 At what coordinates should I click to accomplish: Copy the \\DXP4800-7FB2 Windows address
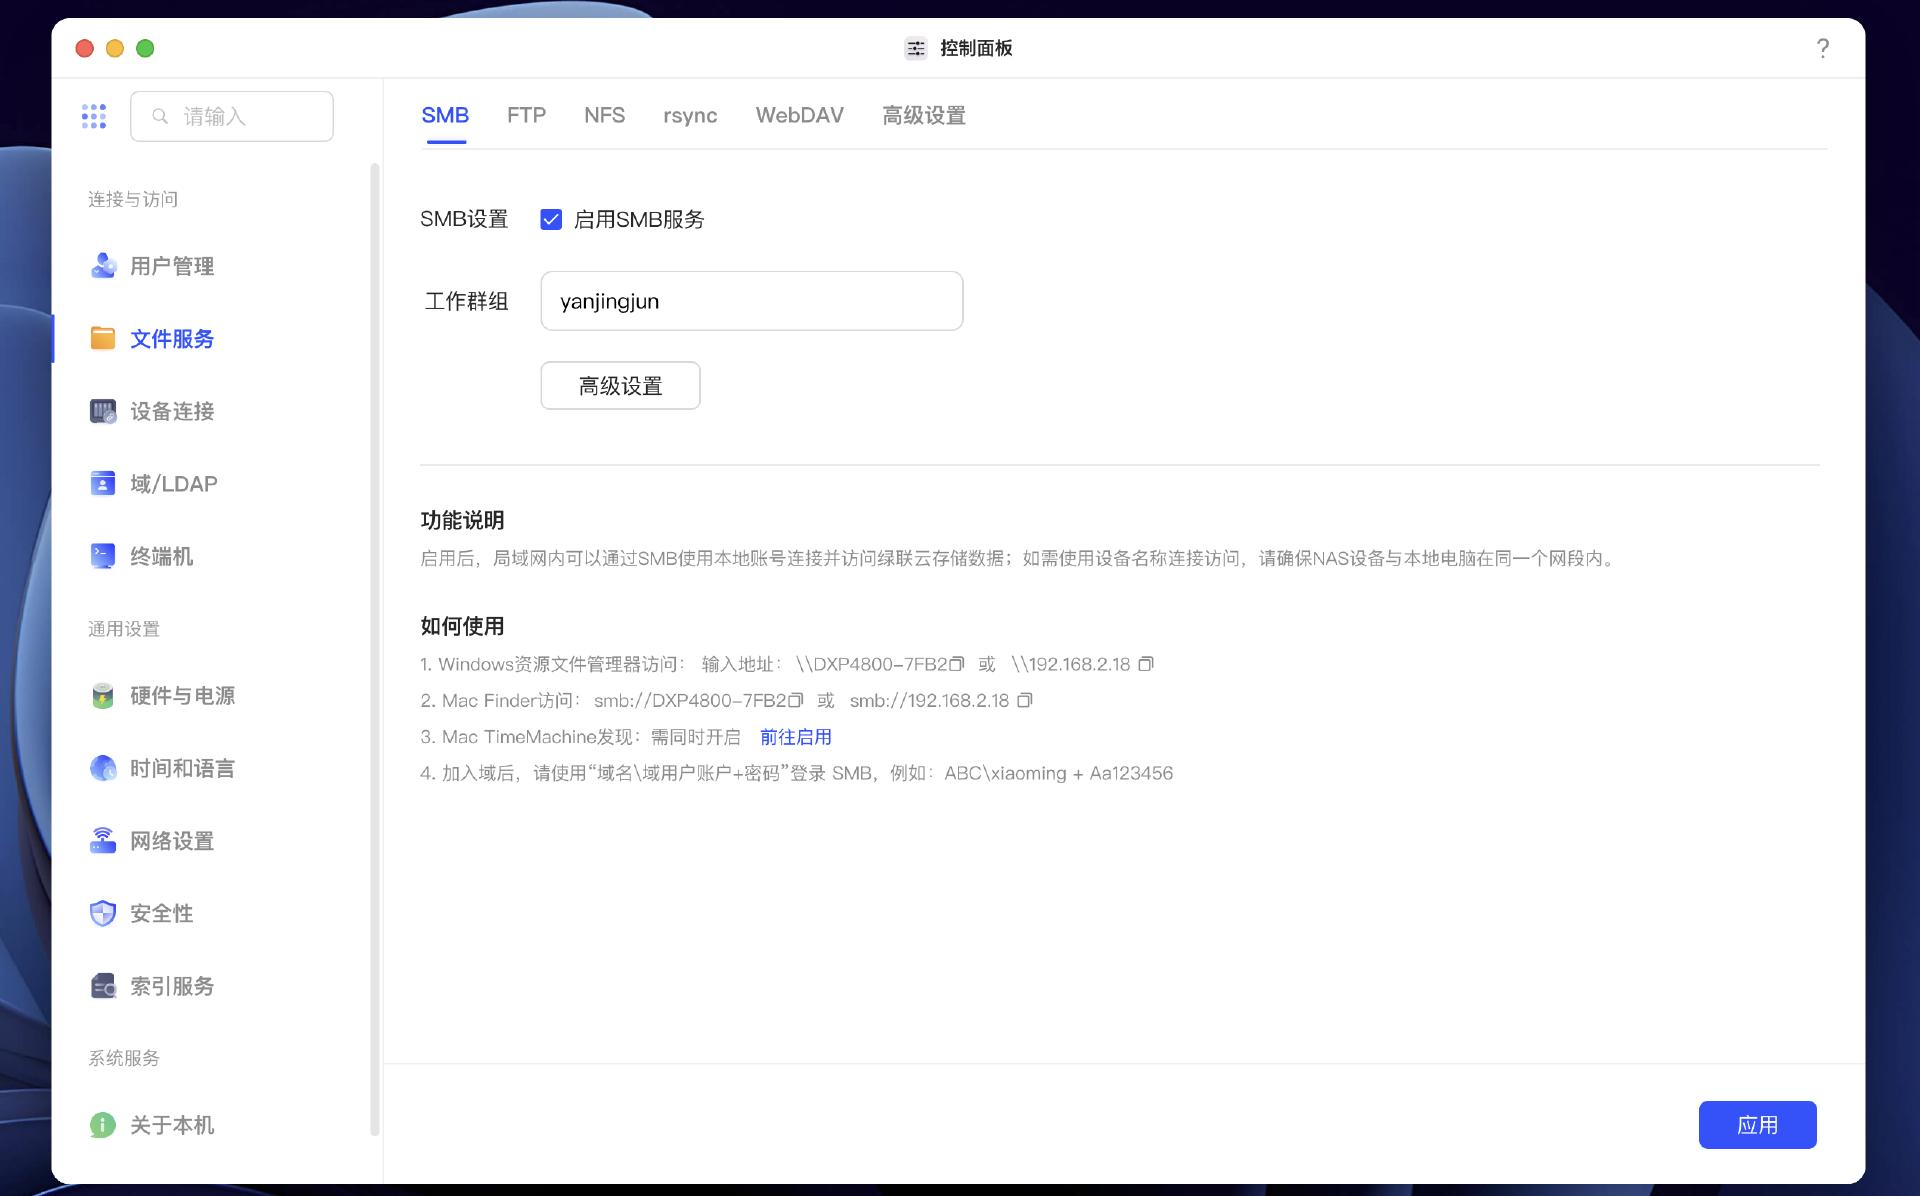coord(957,664)
